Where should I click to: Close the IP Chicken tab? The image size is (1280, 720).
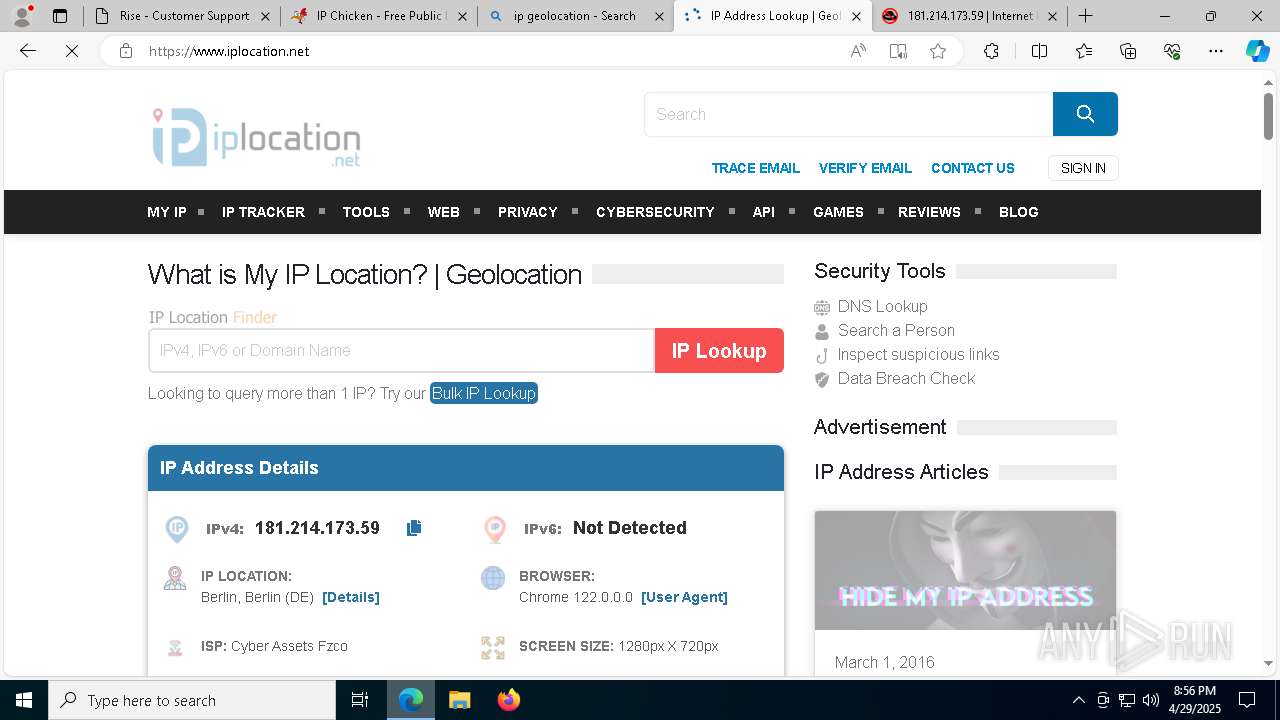462,16
